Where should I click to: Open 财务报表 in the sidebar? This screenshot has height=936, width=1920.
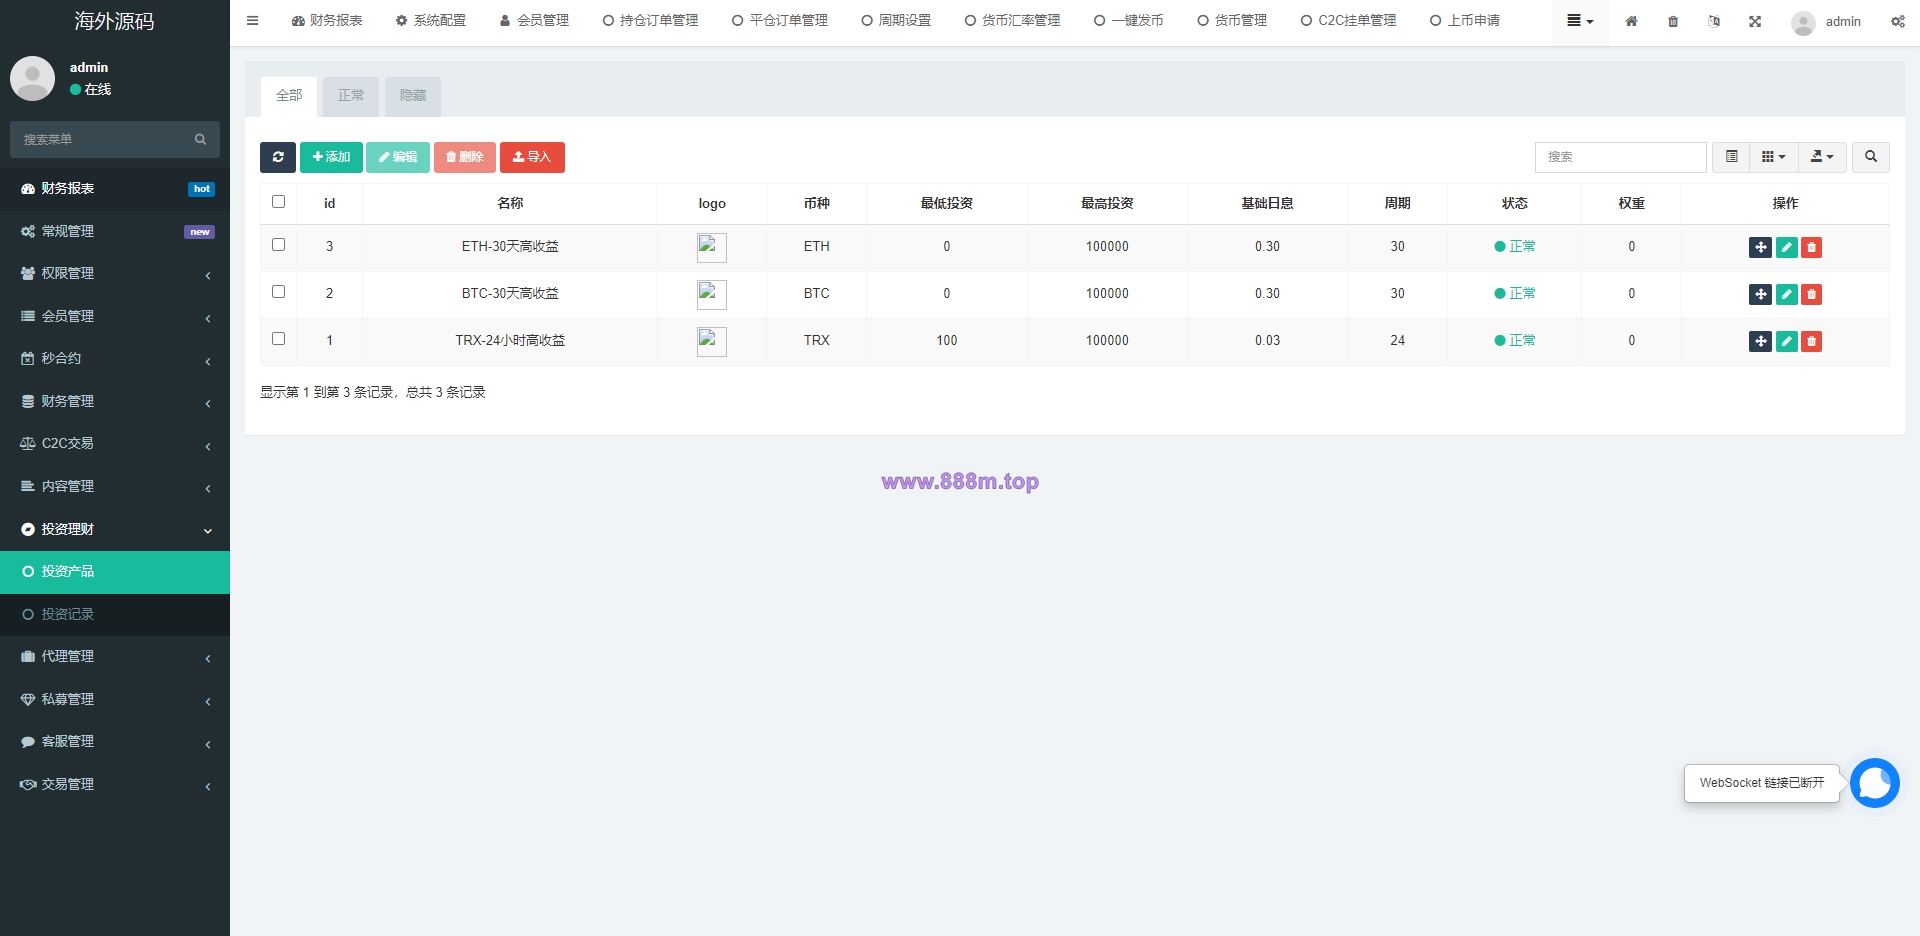click(x=115, y=188)
